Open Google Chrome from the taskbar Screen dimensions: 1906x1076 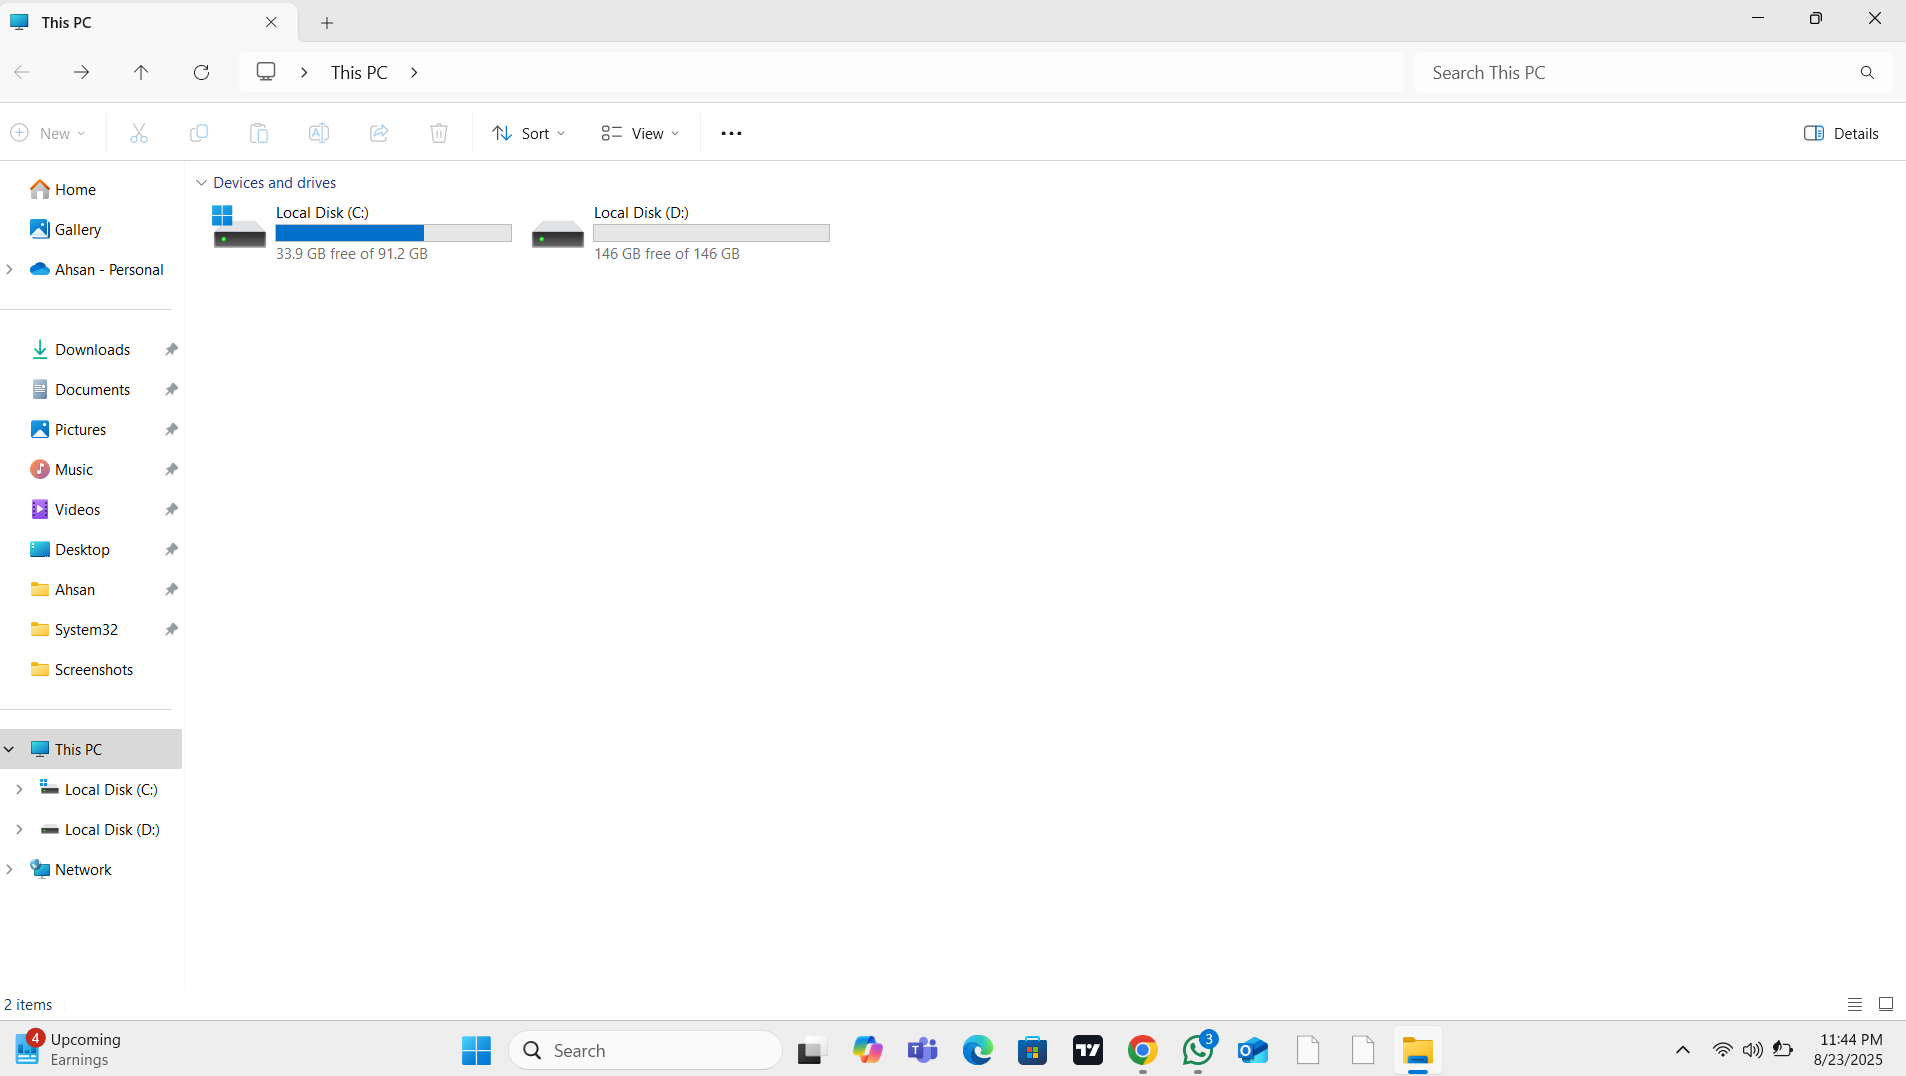1142,1050
